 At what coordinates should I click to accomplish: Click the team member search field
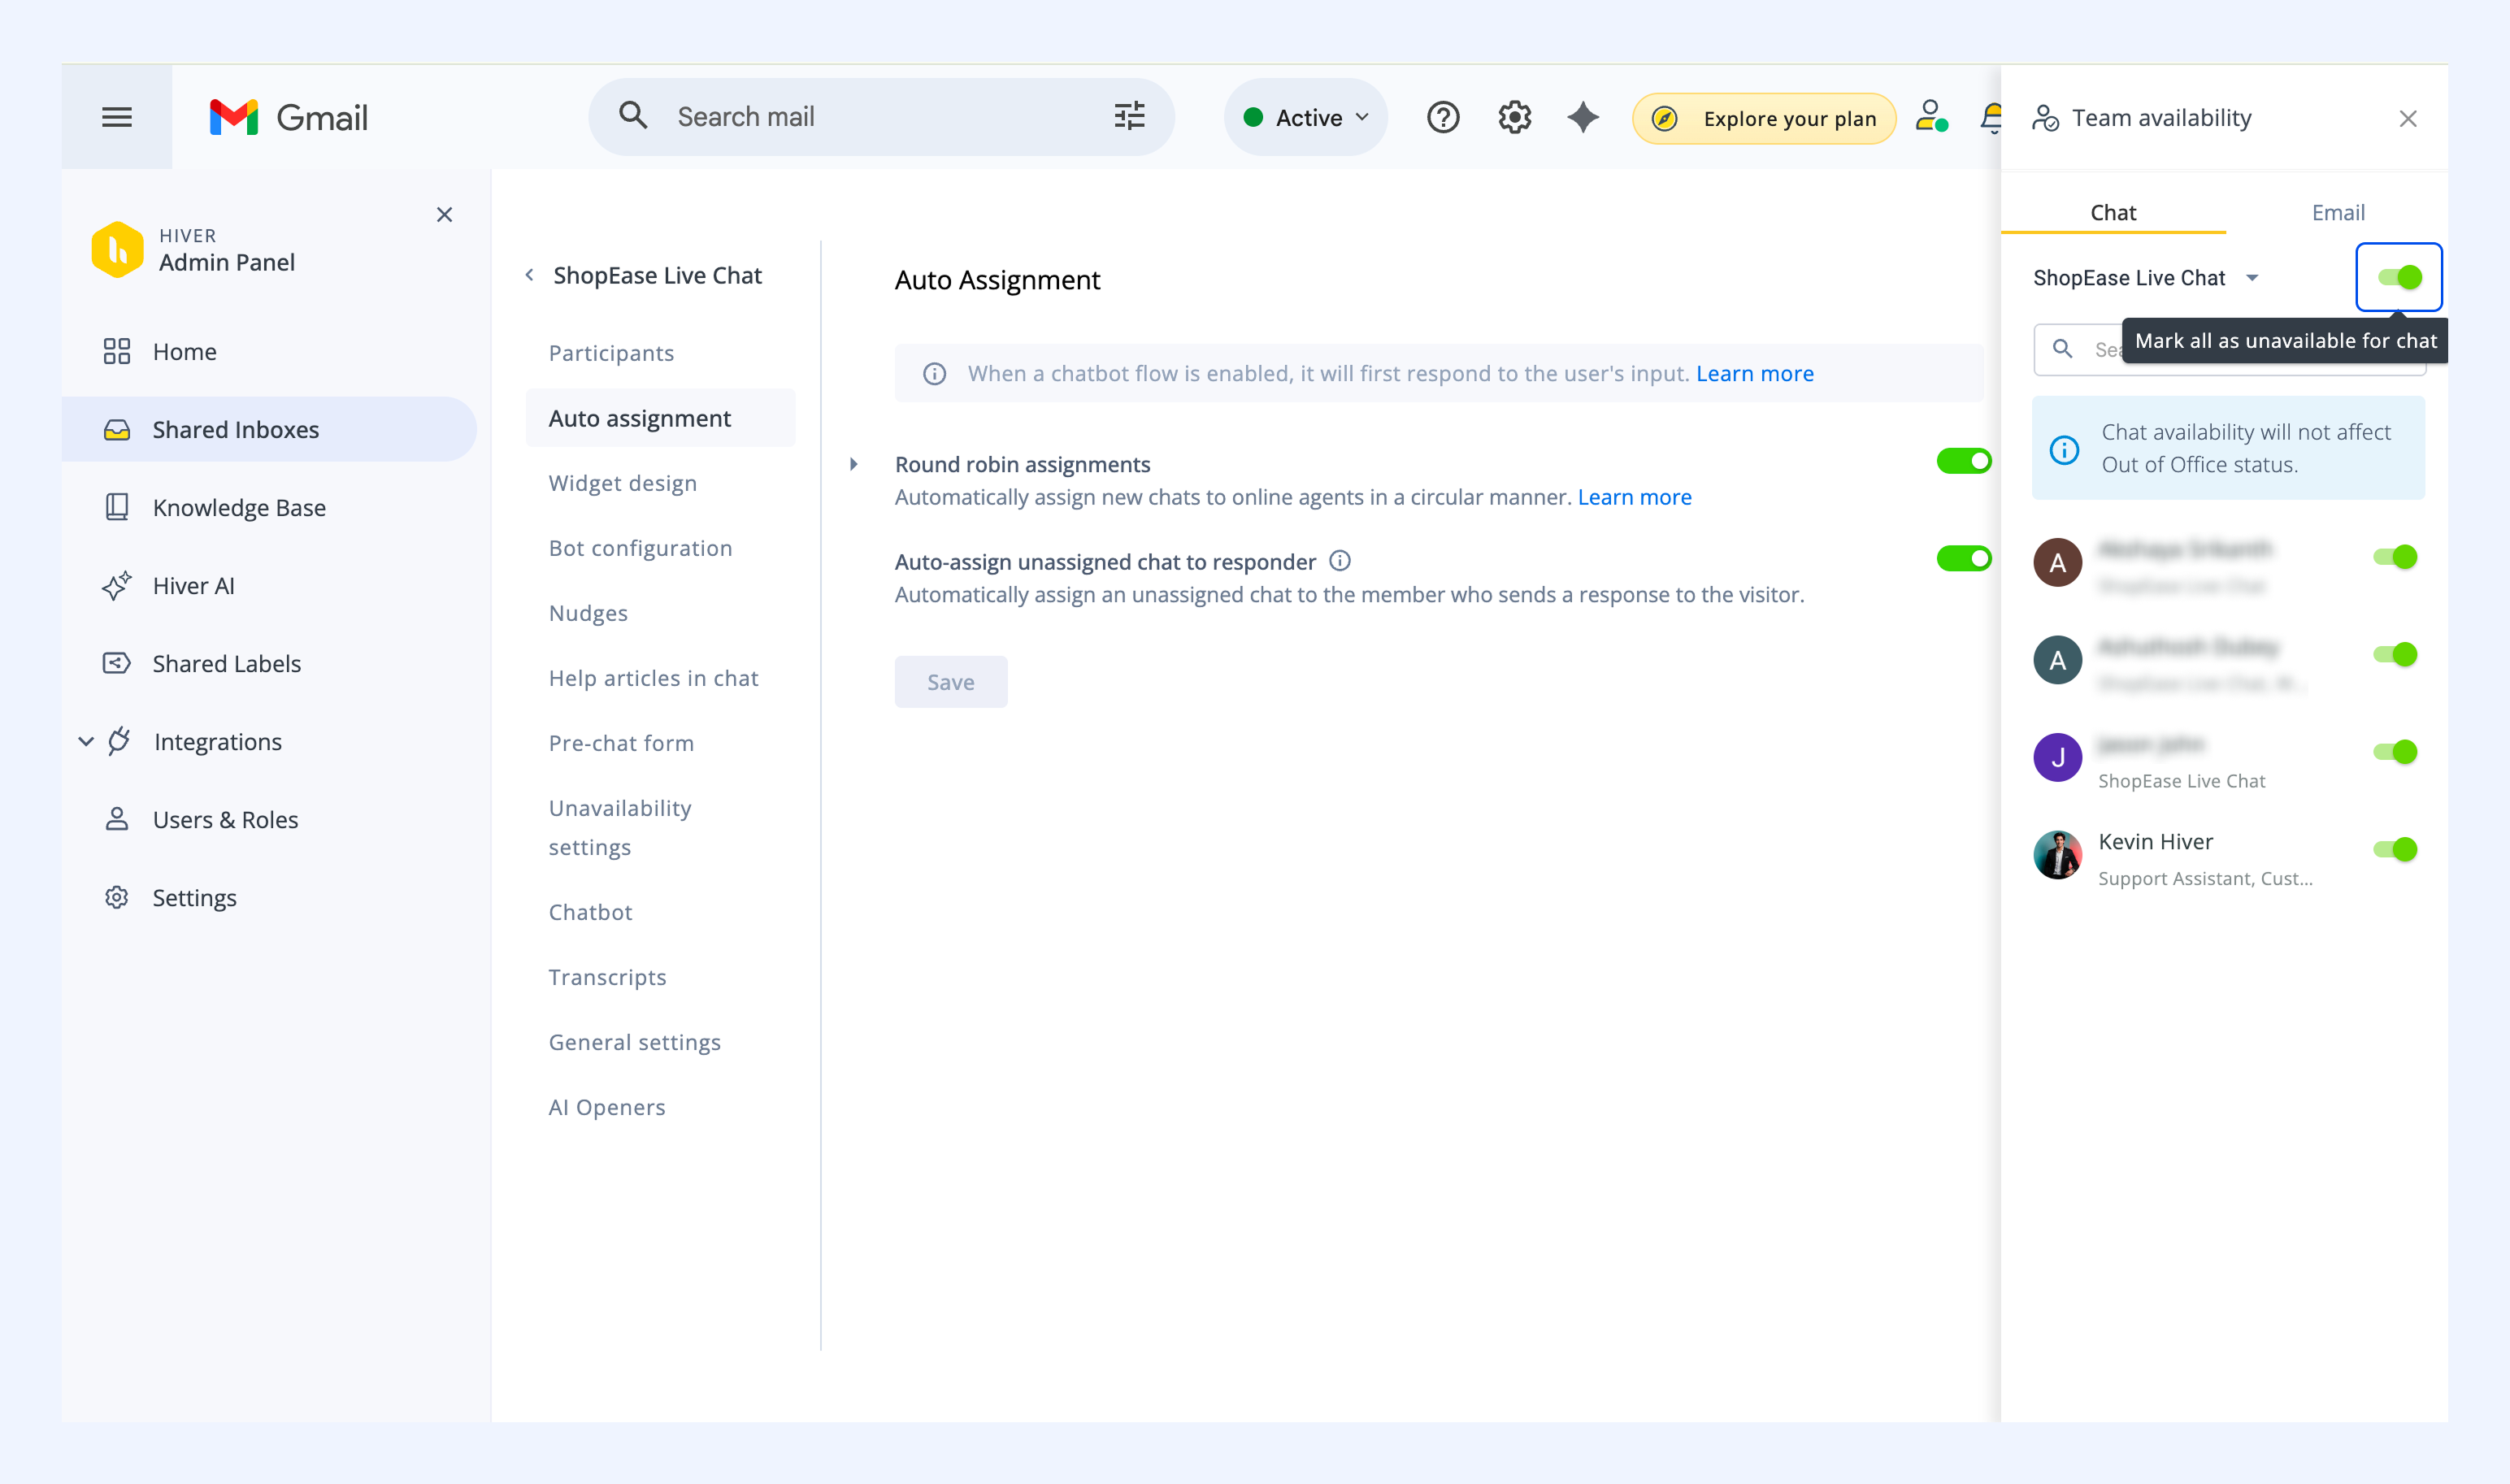coord(2229,349)
